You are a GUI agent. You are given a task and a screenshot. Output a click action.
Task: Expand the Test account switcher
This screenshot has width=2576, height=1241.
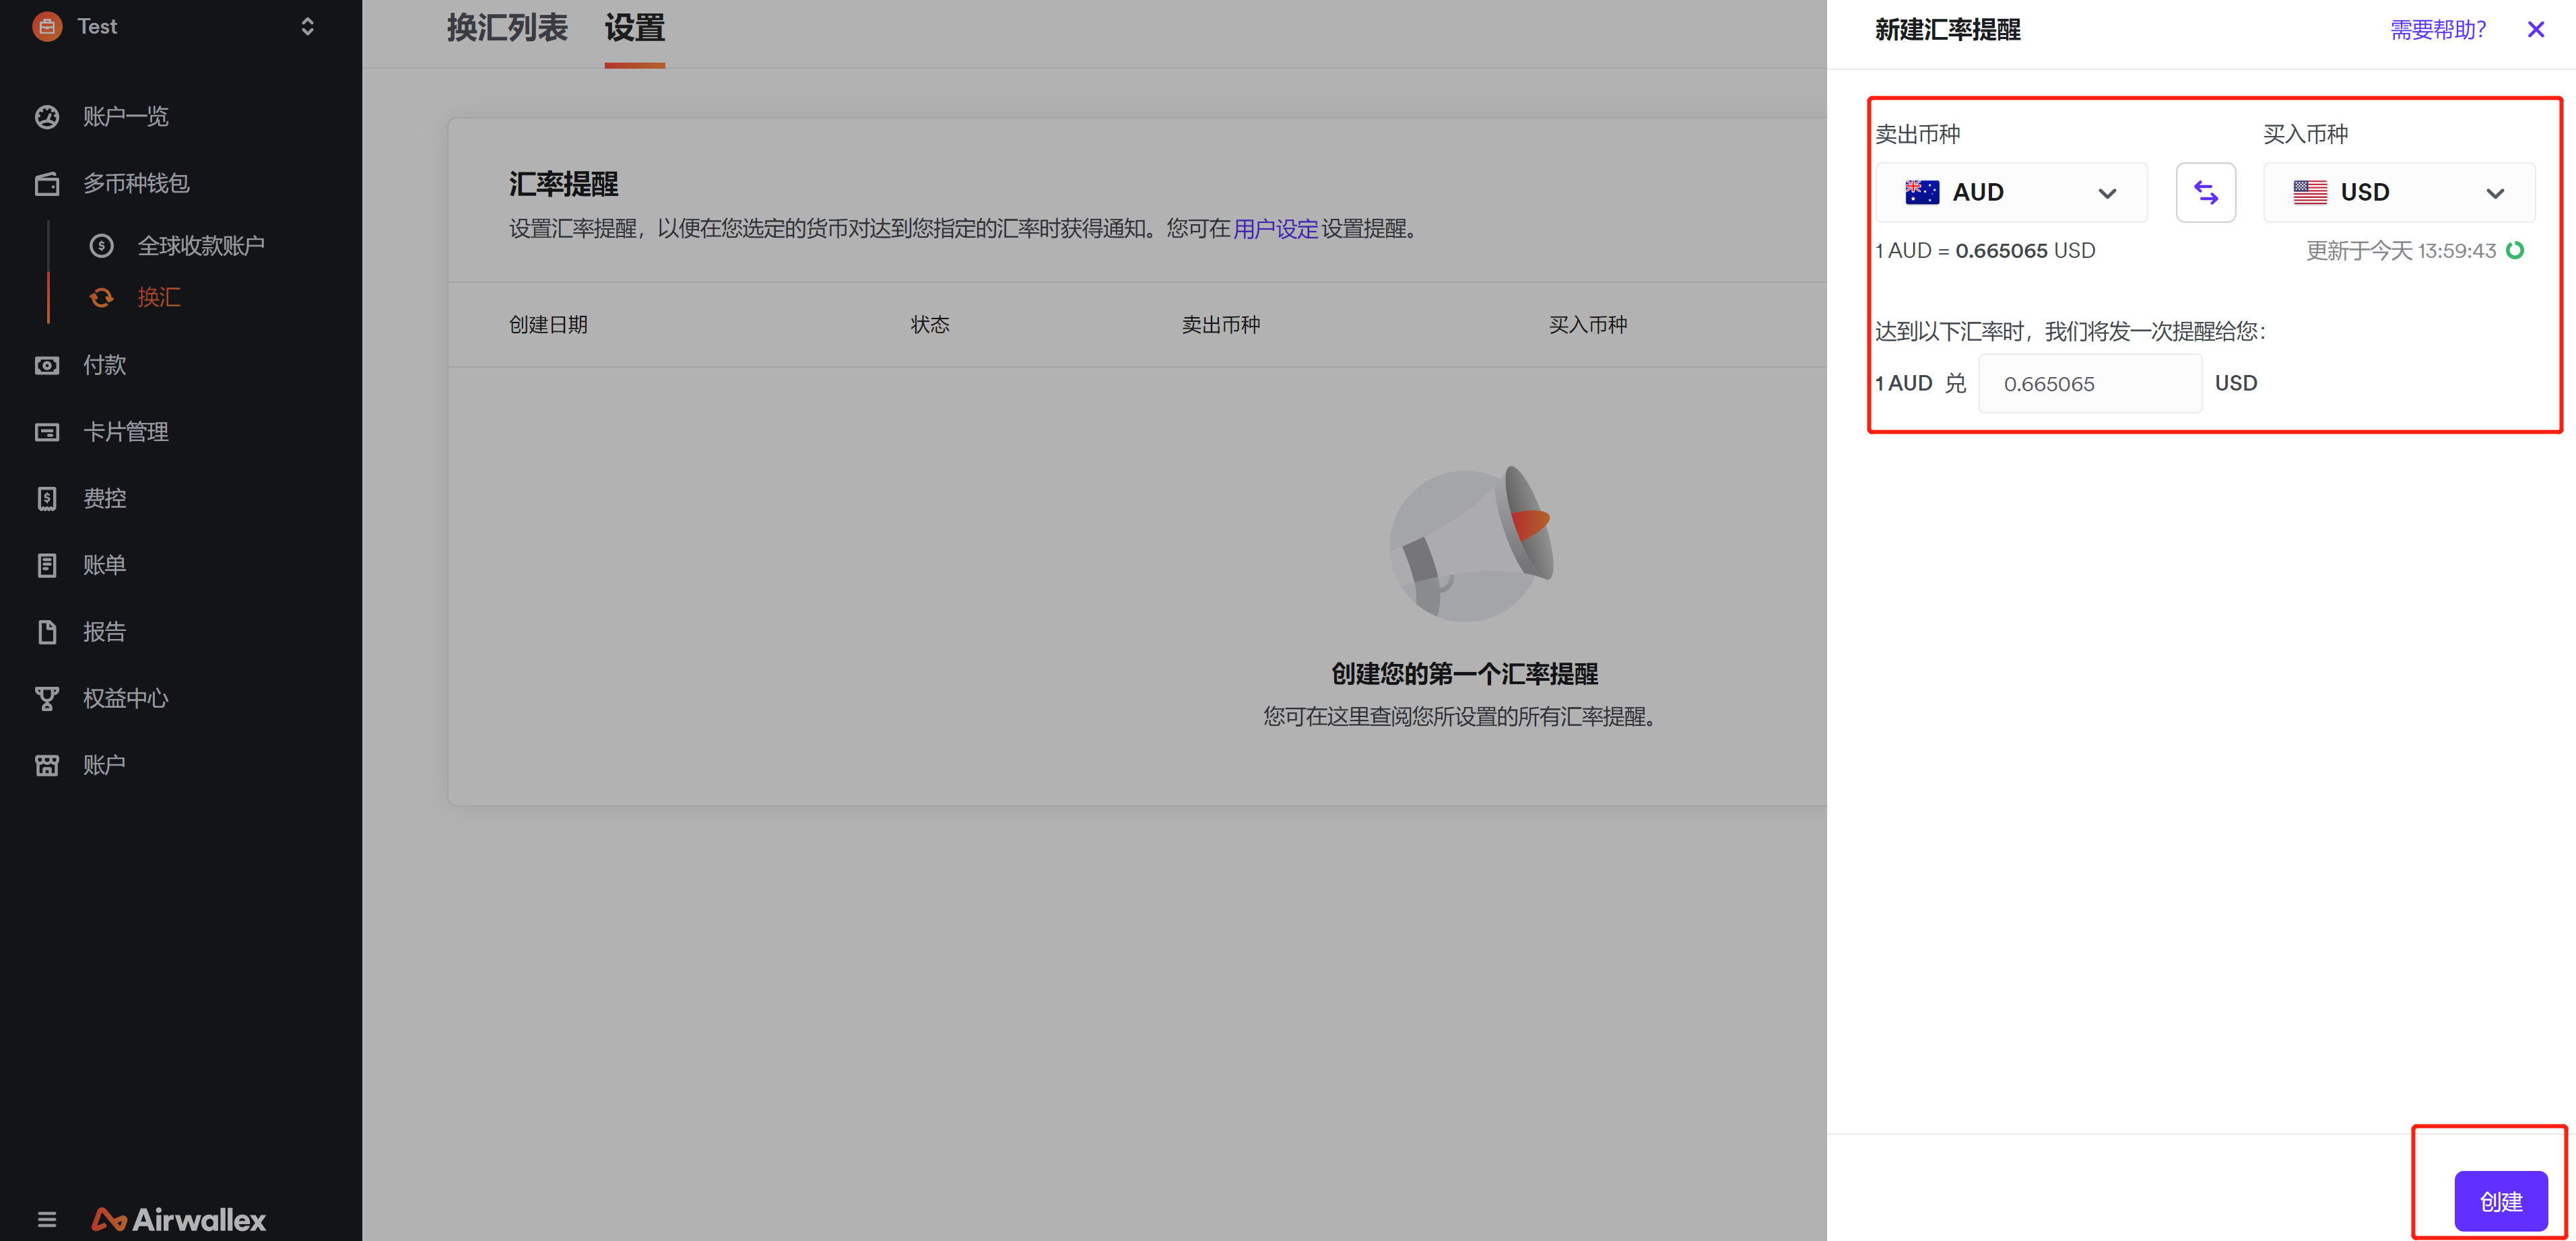point(307,27)
